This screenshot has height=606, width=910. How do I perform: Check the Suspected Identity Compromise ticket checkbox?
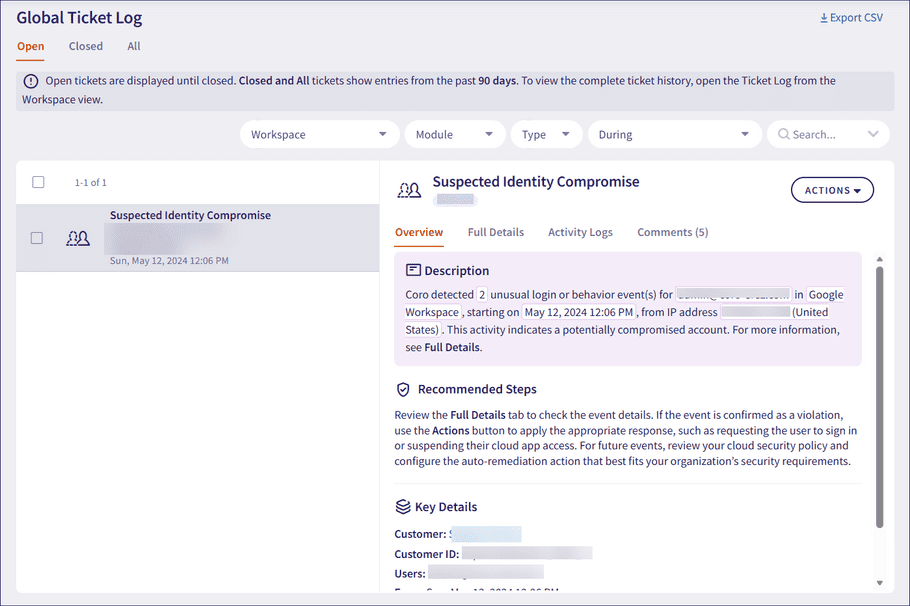click(37, 238)
